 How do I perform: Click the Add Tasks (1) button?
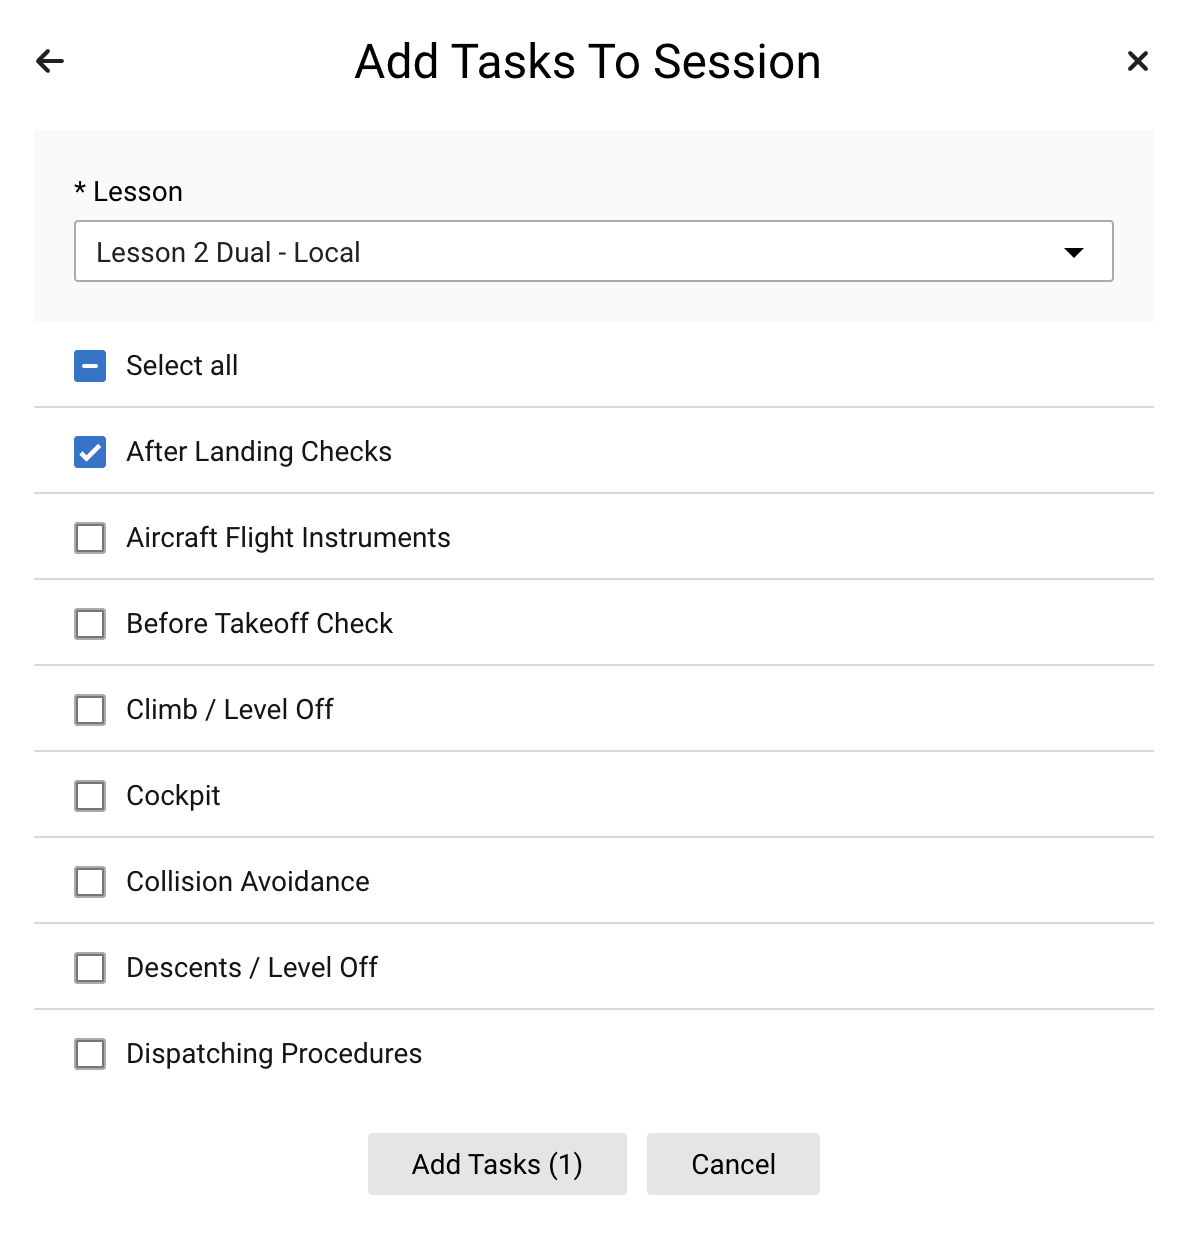tap(497, 1164)
